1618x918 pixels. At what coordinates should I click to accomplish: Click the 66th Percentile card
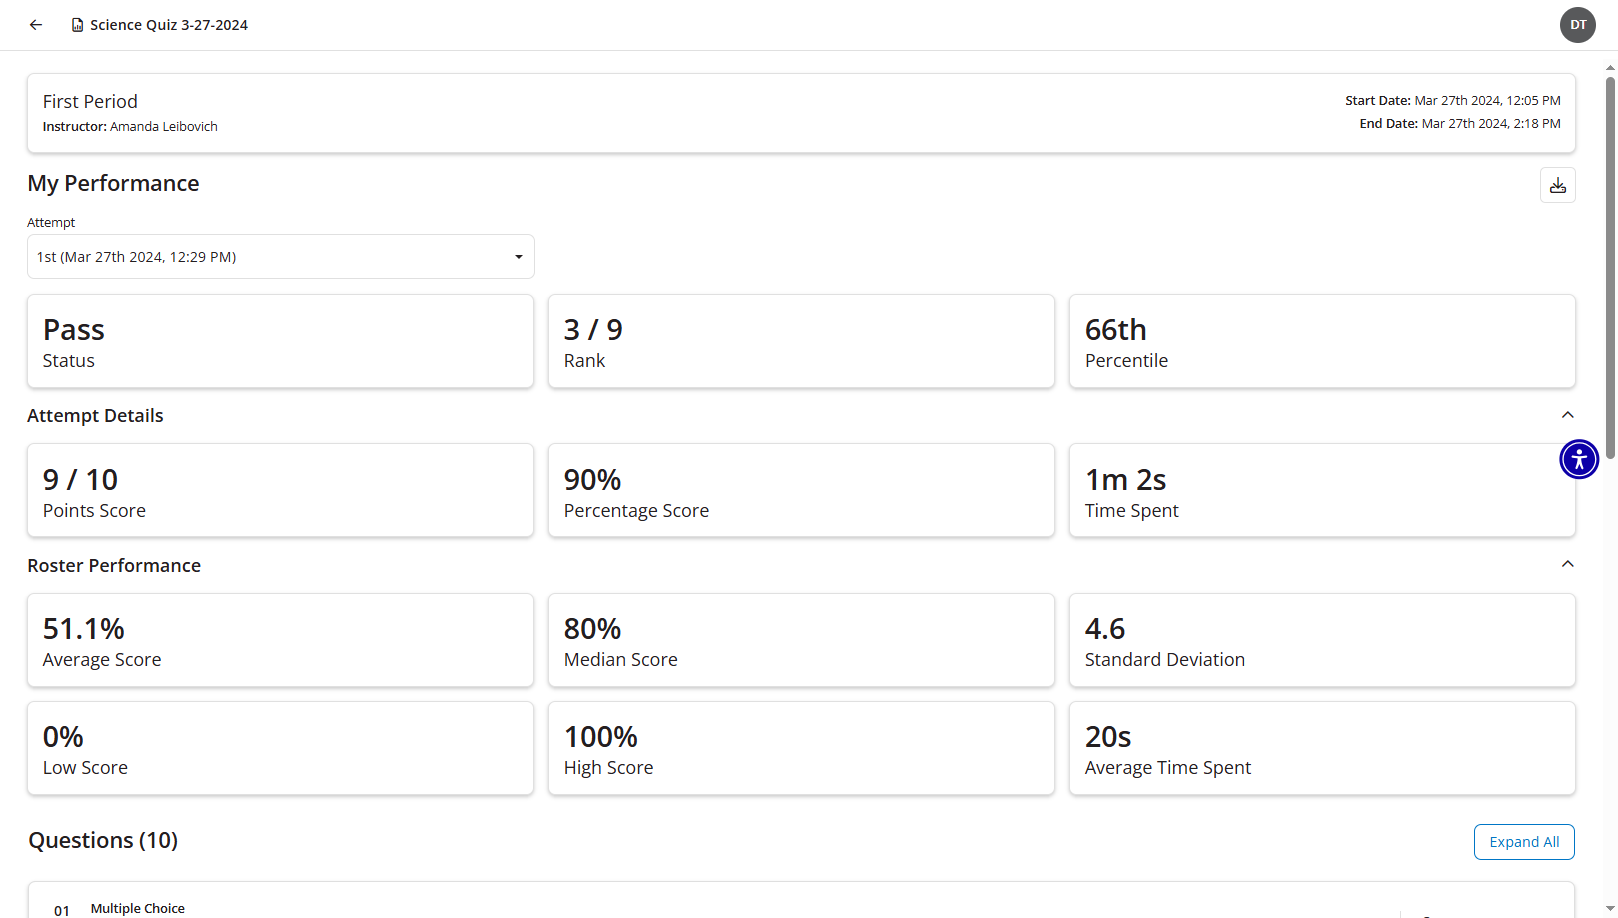[x=1322, y=341]
